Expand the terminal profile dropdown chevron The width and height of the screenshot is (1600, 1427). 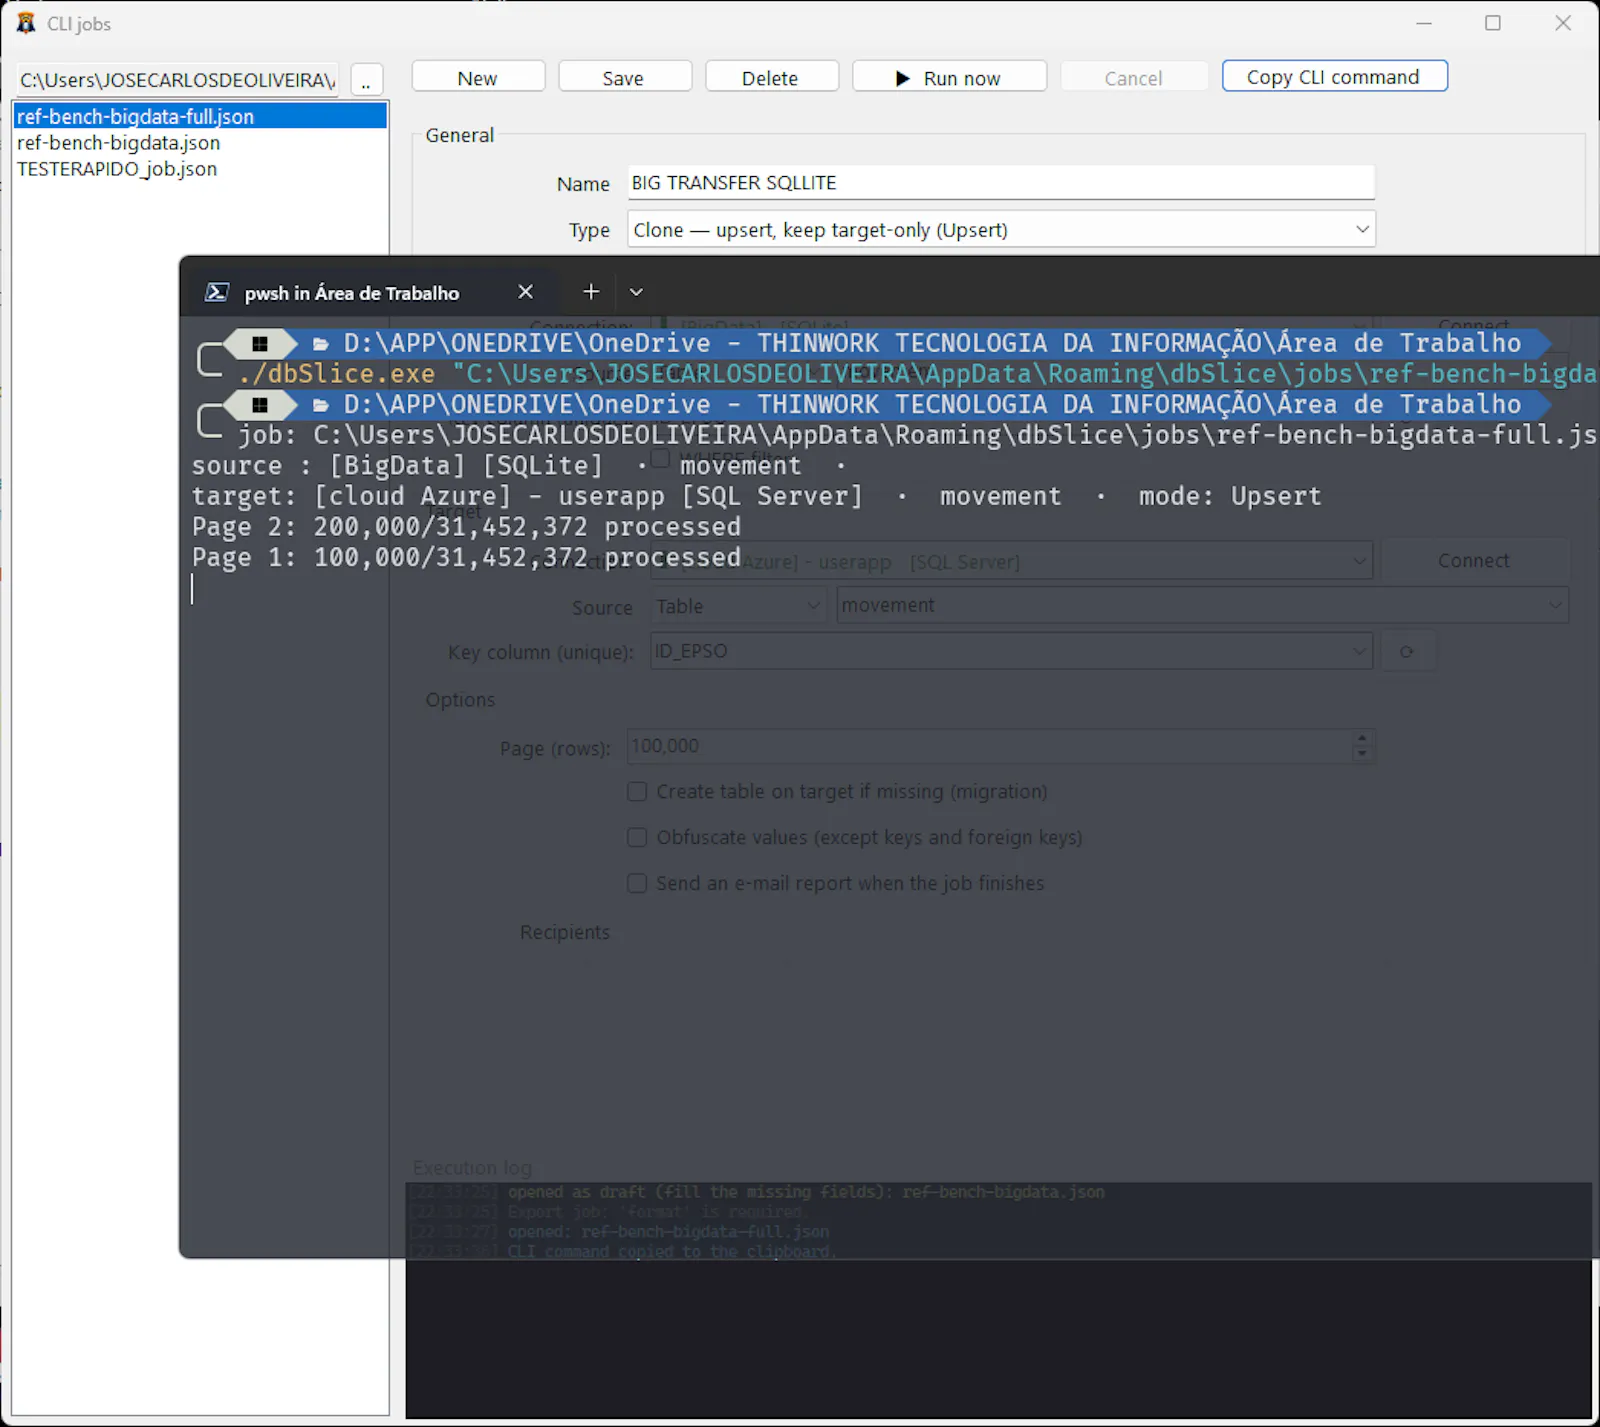click(636, 292)
